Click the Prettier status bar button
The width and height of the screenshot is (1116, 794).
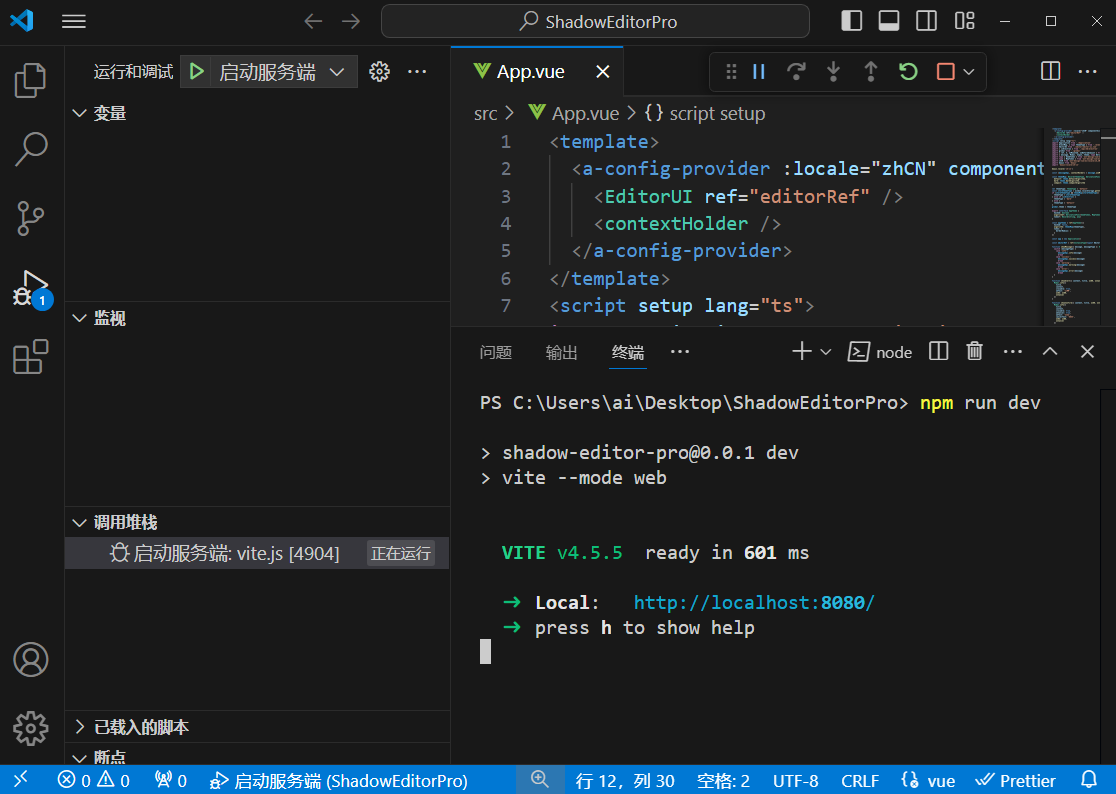(x=1017, y=781)
